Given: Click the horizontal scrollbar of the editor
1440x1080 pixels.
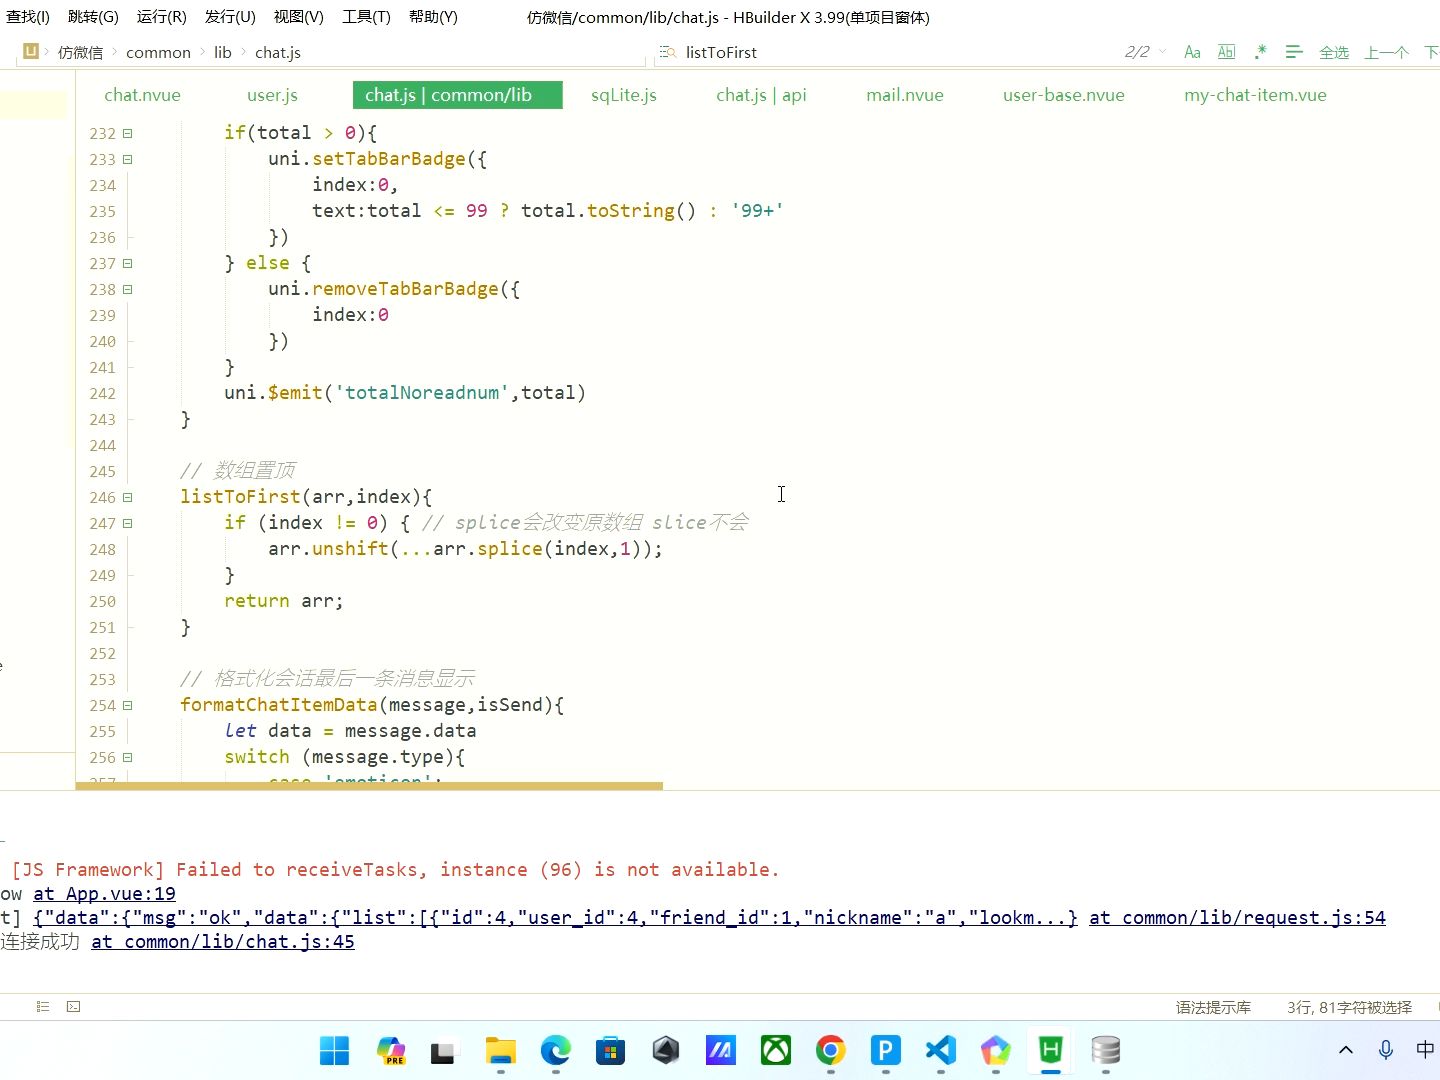Looking at the screenshot, I should 369,786.
